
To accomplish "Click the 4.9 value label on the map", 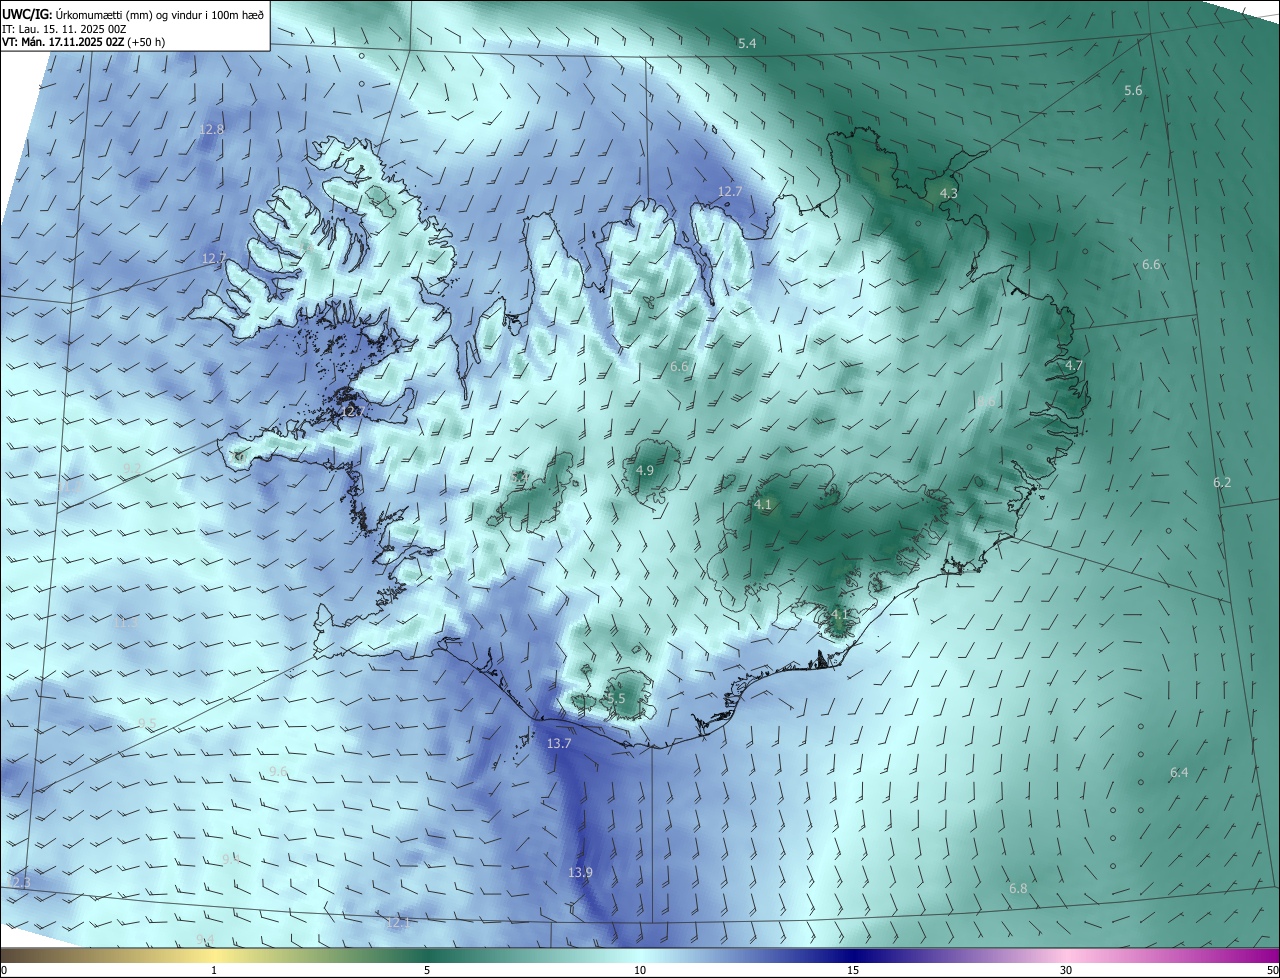I will (645, 470).
